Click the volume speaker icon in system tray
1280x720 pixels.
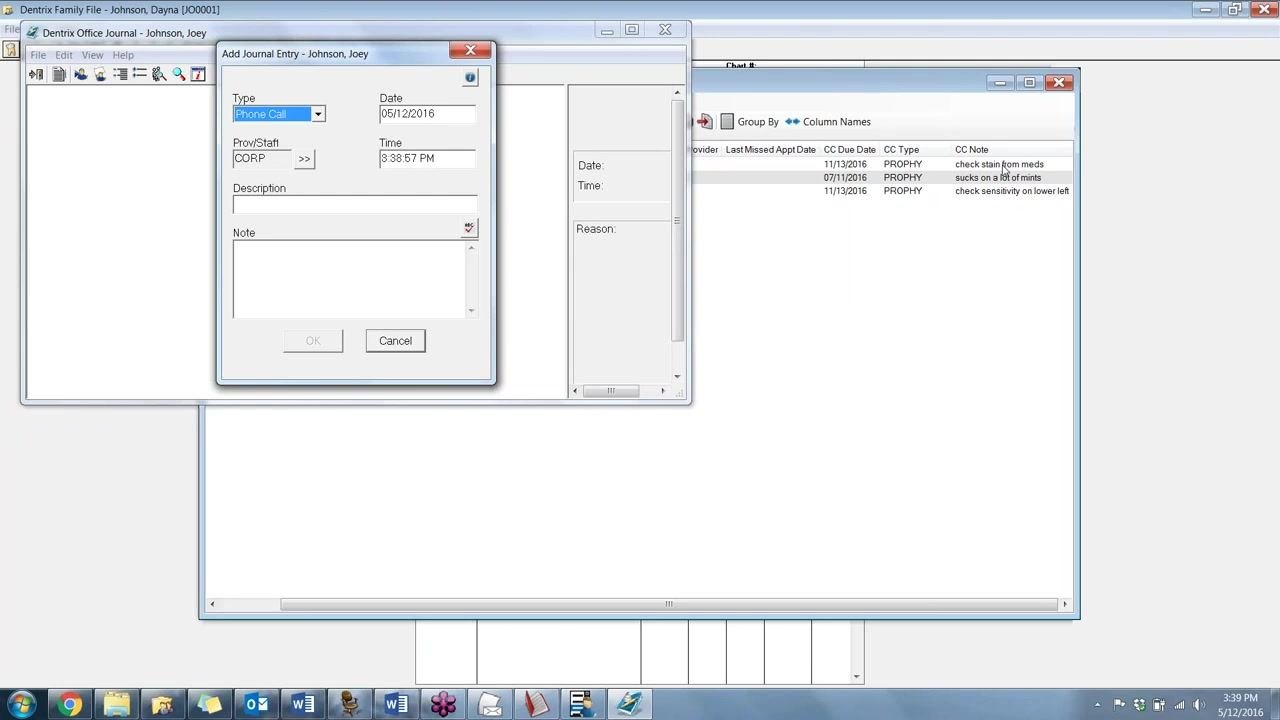(1199, 705)
